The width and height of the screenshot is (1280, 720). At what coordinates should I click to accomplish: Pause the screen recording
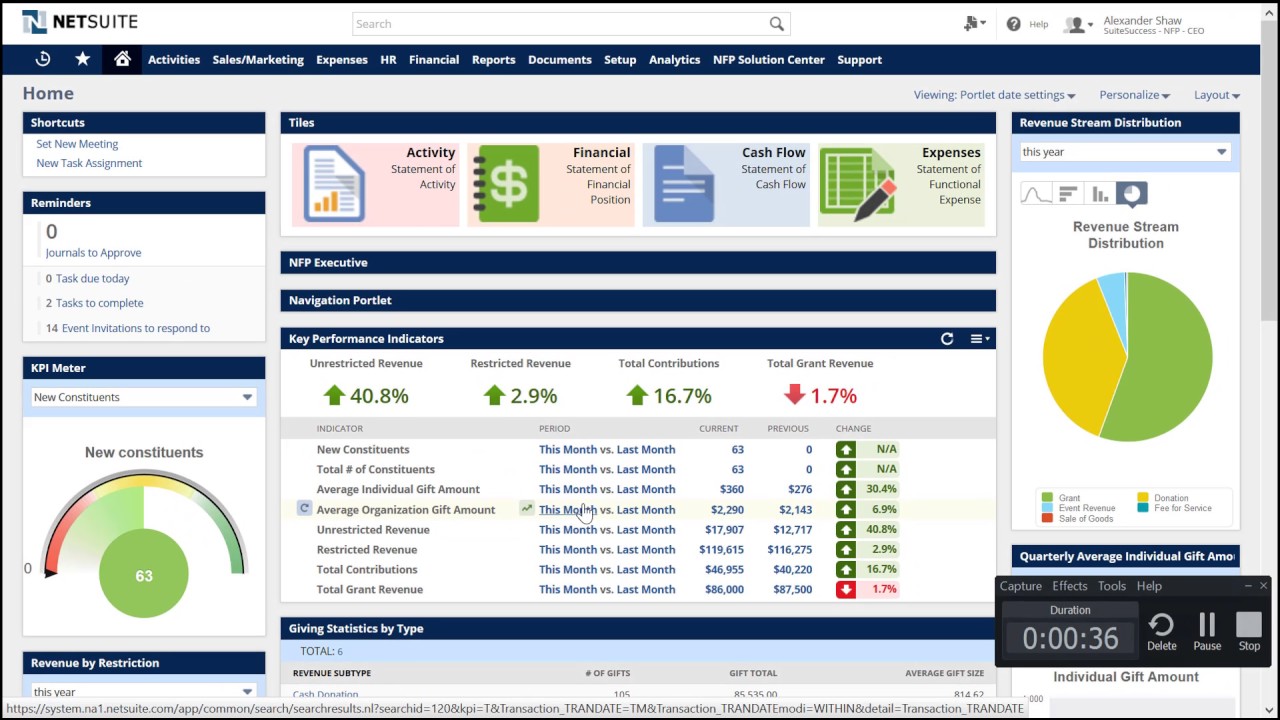point(1207,633)
